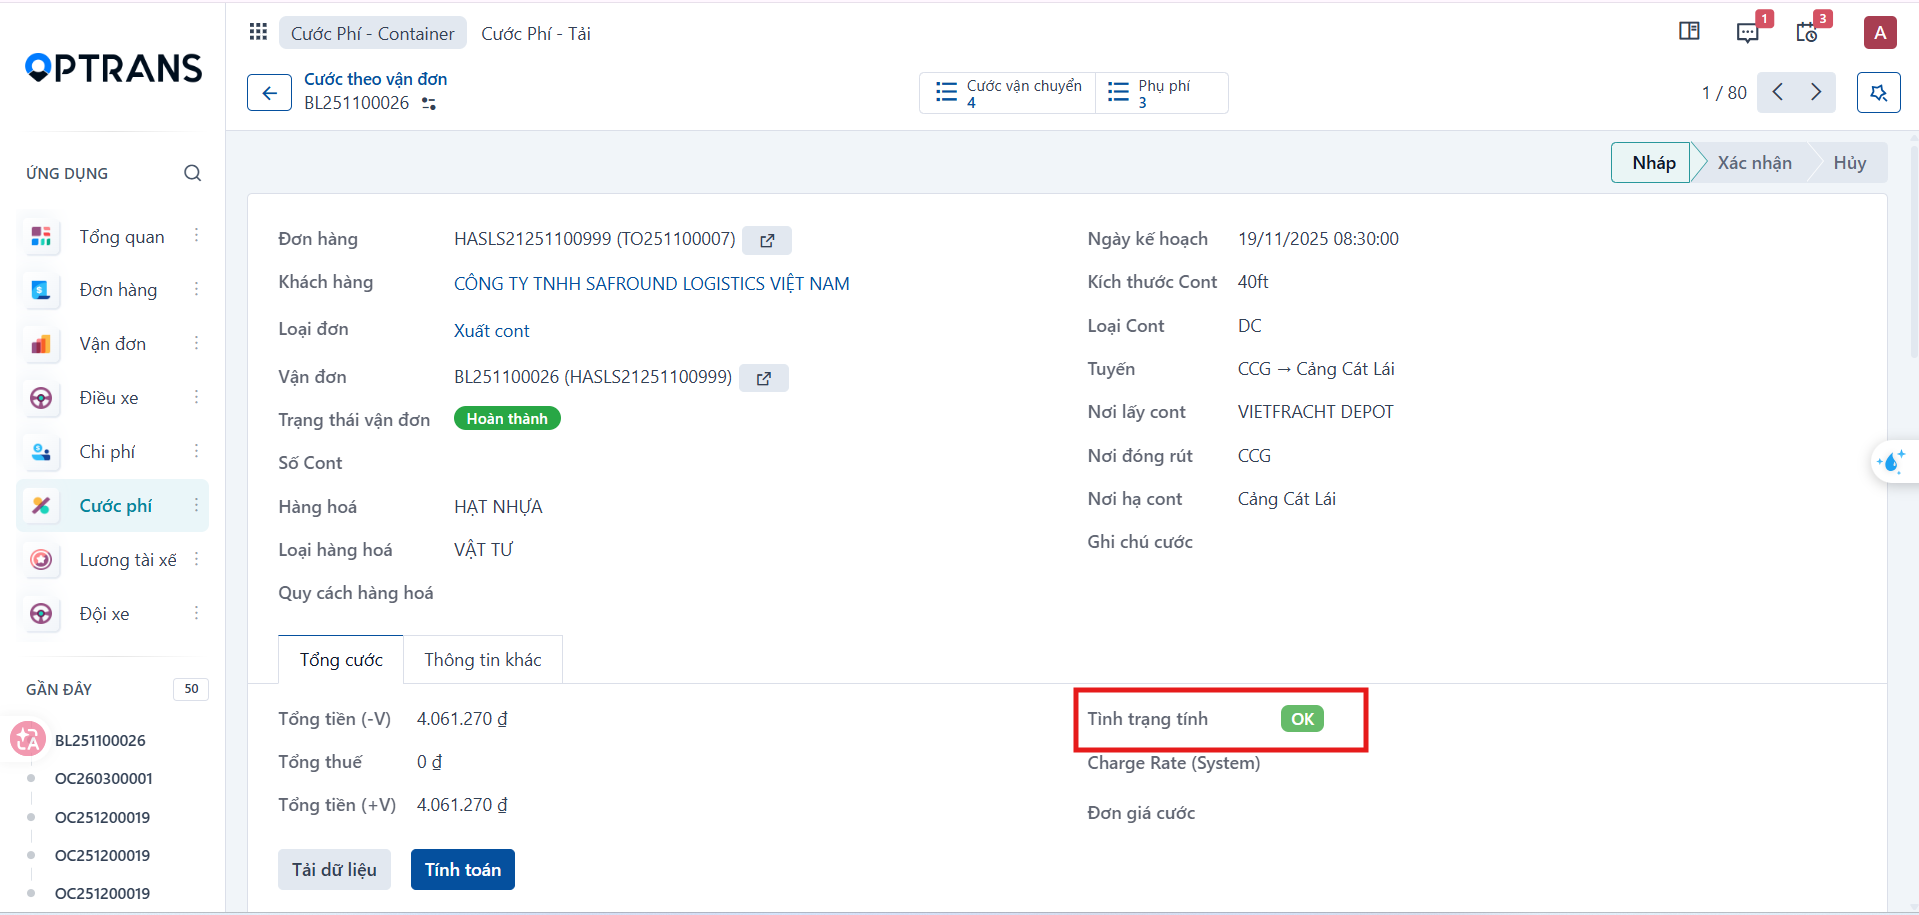Expand options dots next to Cước phí
1919x915 pixels.
(x=196, y=505)
